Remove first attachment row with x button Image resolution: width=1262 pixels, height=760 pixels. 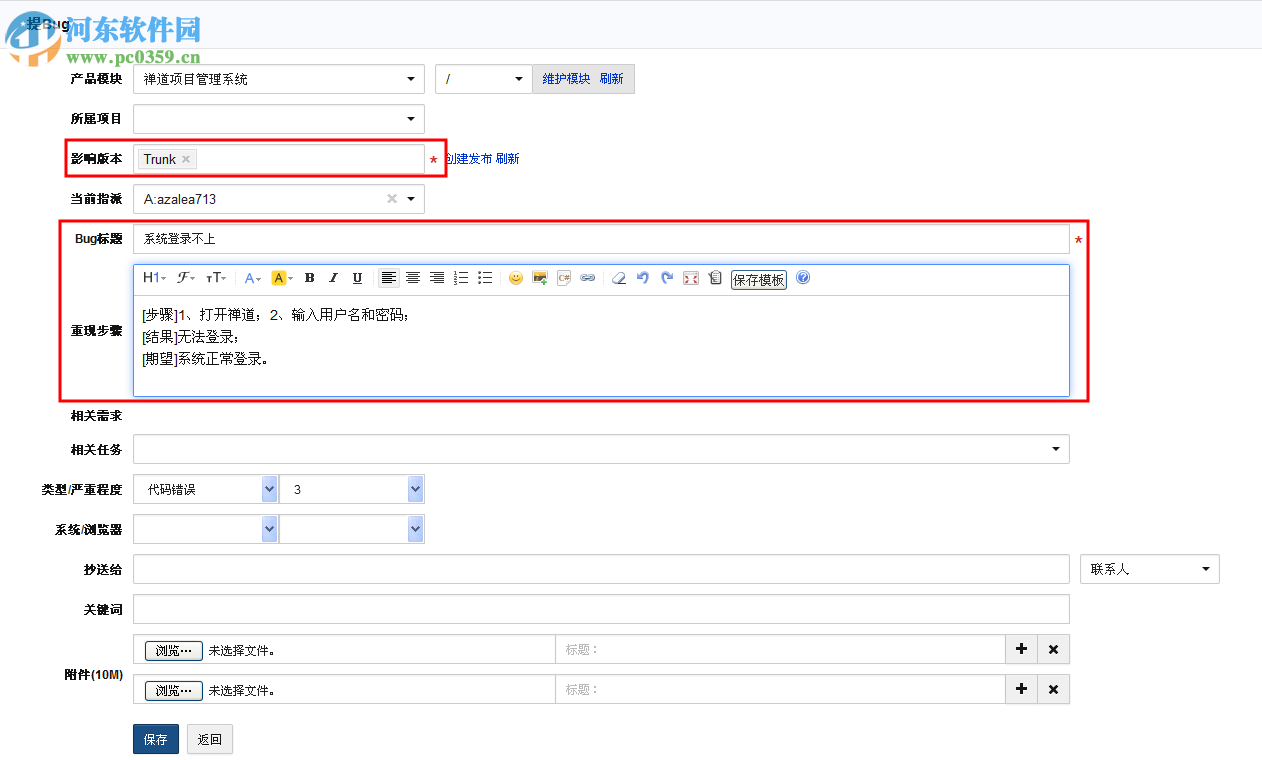(1054, 649)
